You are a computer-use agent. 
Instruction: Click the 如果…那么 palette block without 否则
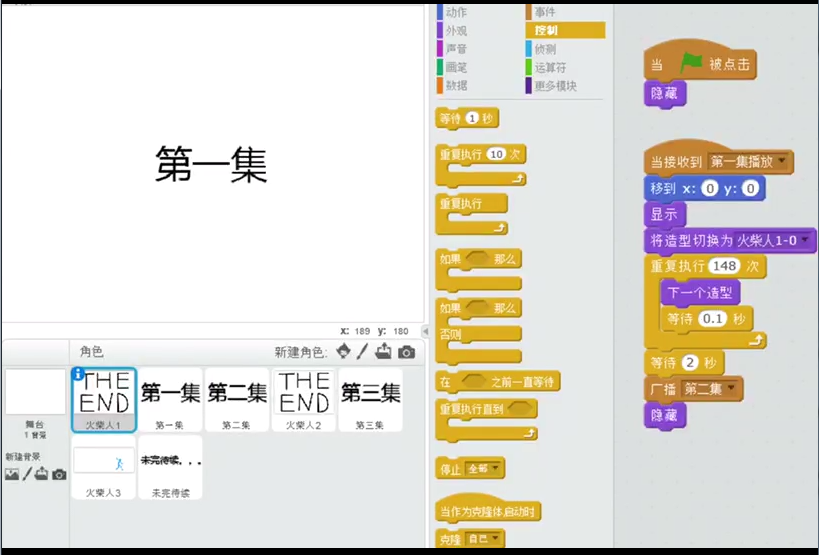click(478, 270)
